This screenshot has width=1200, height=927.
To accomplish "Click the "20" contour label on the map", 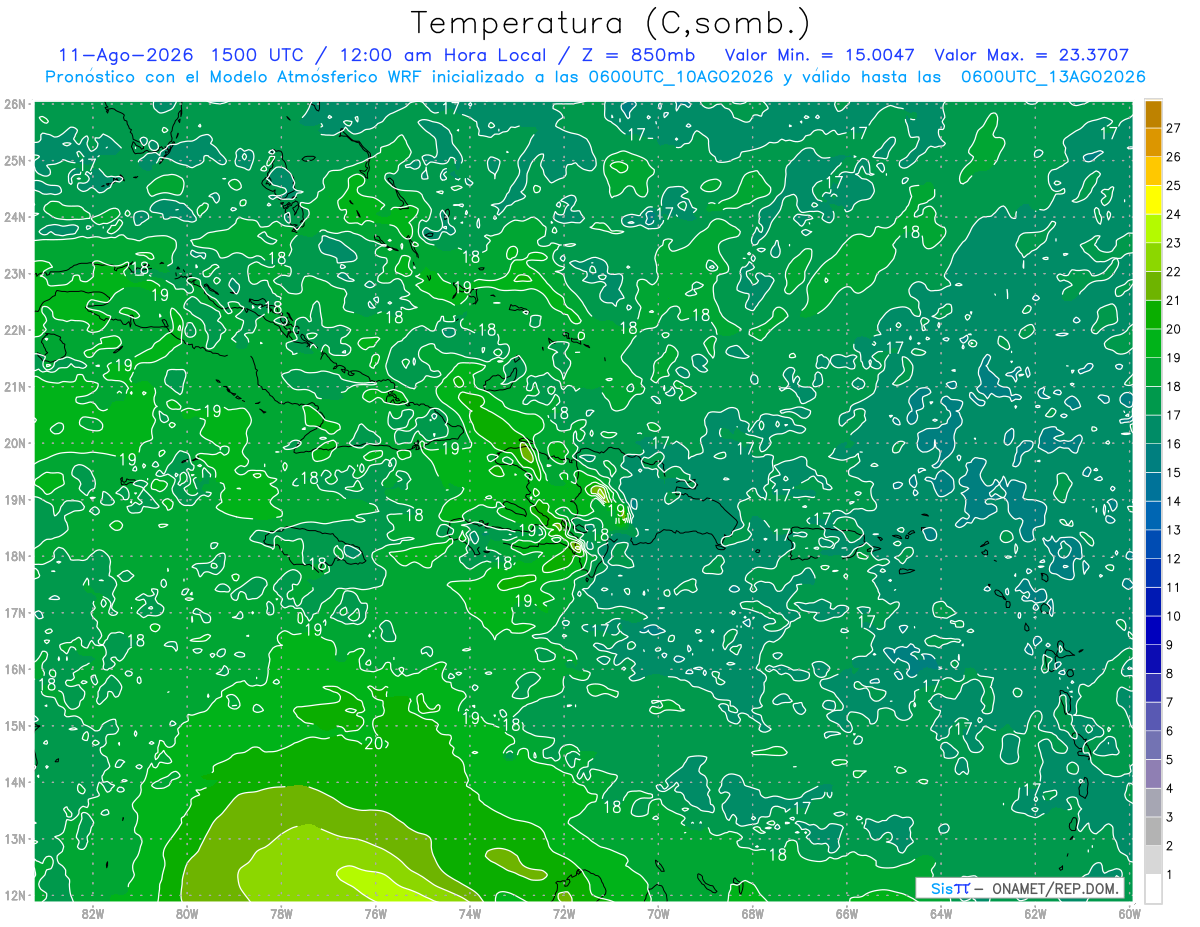I will (374, 744).
